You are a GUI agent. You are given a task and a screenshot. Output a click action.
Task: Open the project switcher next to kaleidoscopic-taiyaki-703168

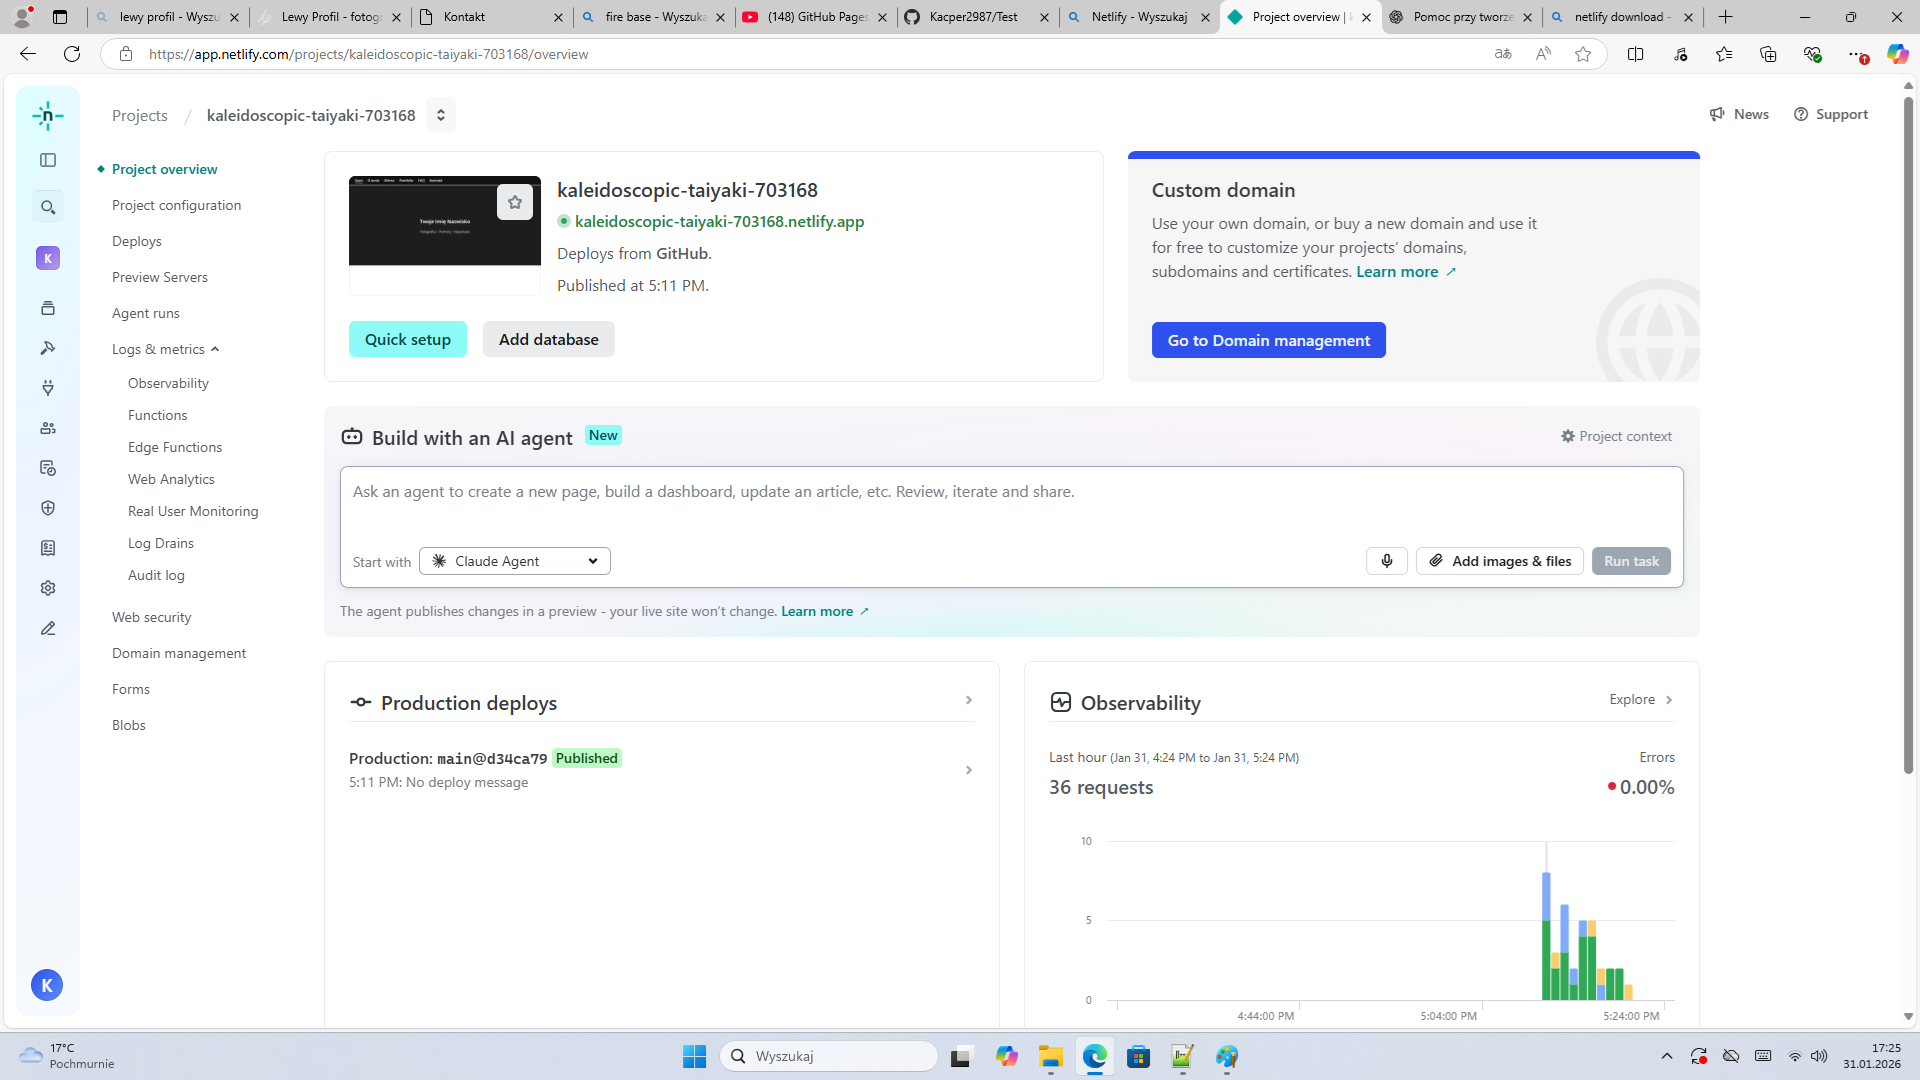440,115
